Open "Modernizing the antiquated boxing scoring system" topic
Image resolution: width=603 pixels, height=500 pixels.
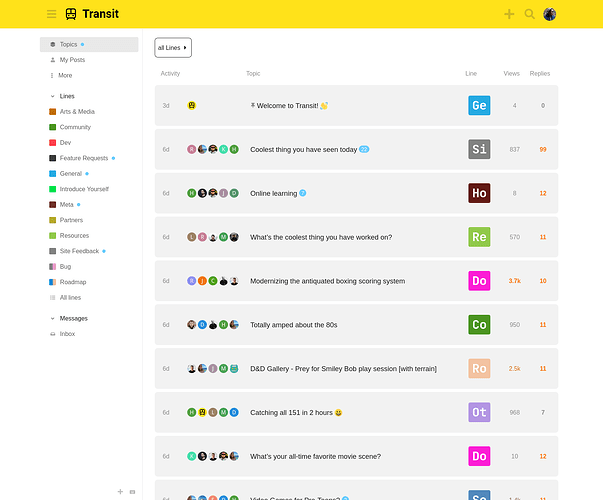click(x=327, y=281)
